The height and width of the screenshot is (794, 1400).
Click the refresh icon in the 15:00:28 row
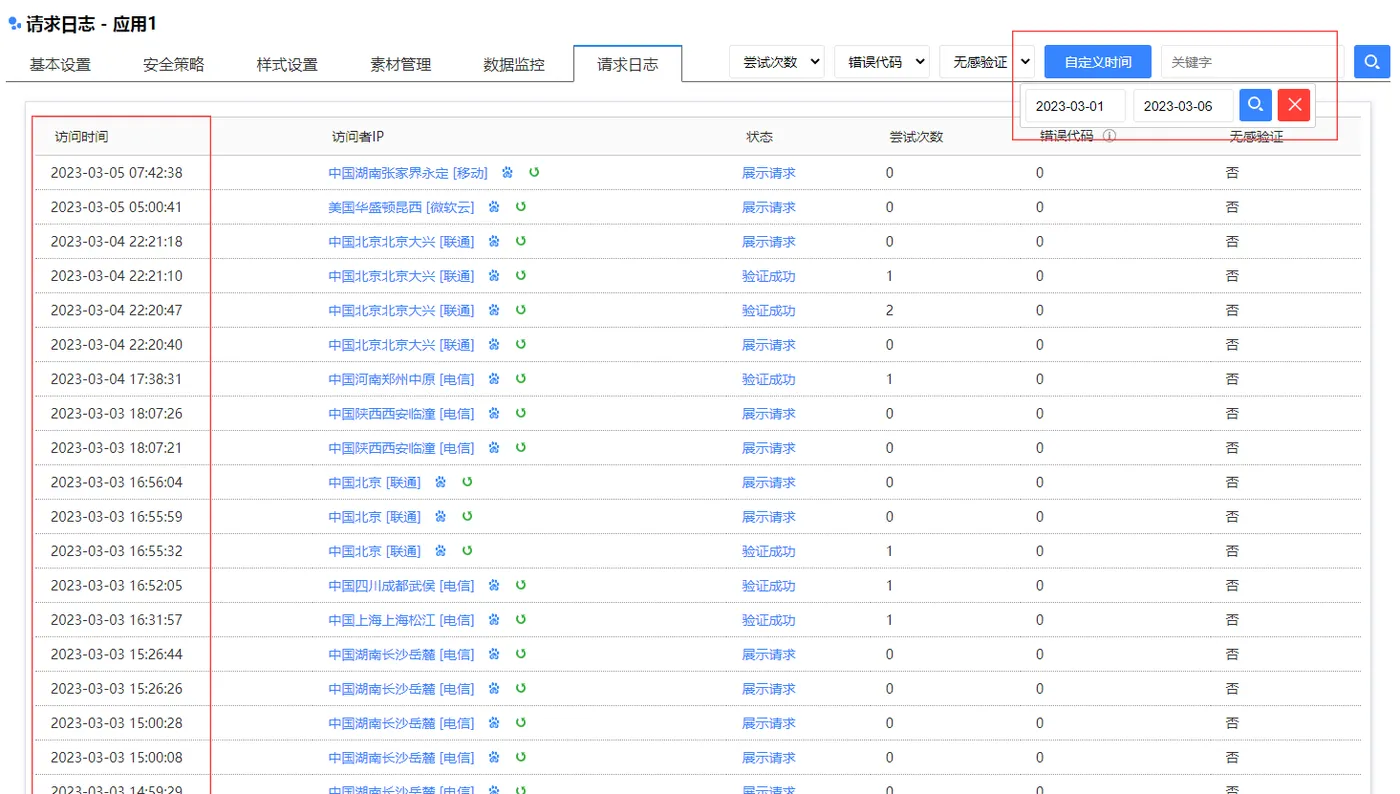point(521,723)
